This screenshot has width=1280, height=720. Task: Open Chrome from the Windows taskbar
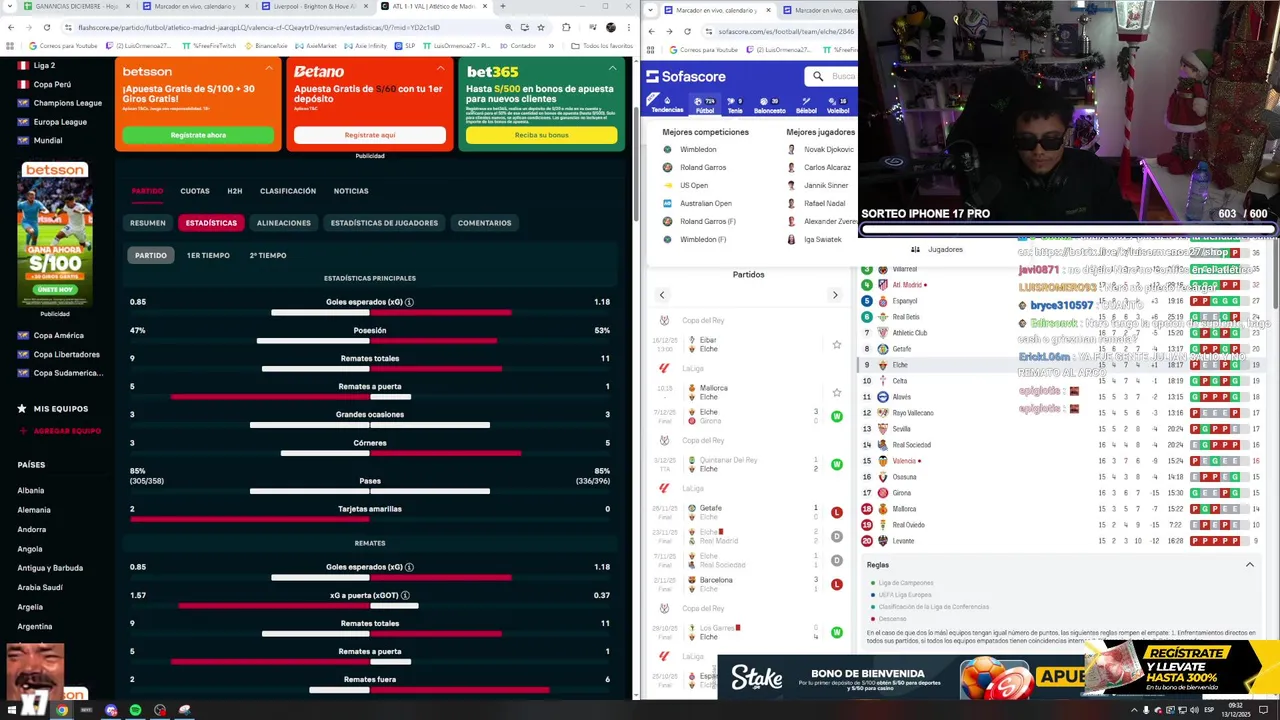(62, 710)
